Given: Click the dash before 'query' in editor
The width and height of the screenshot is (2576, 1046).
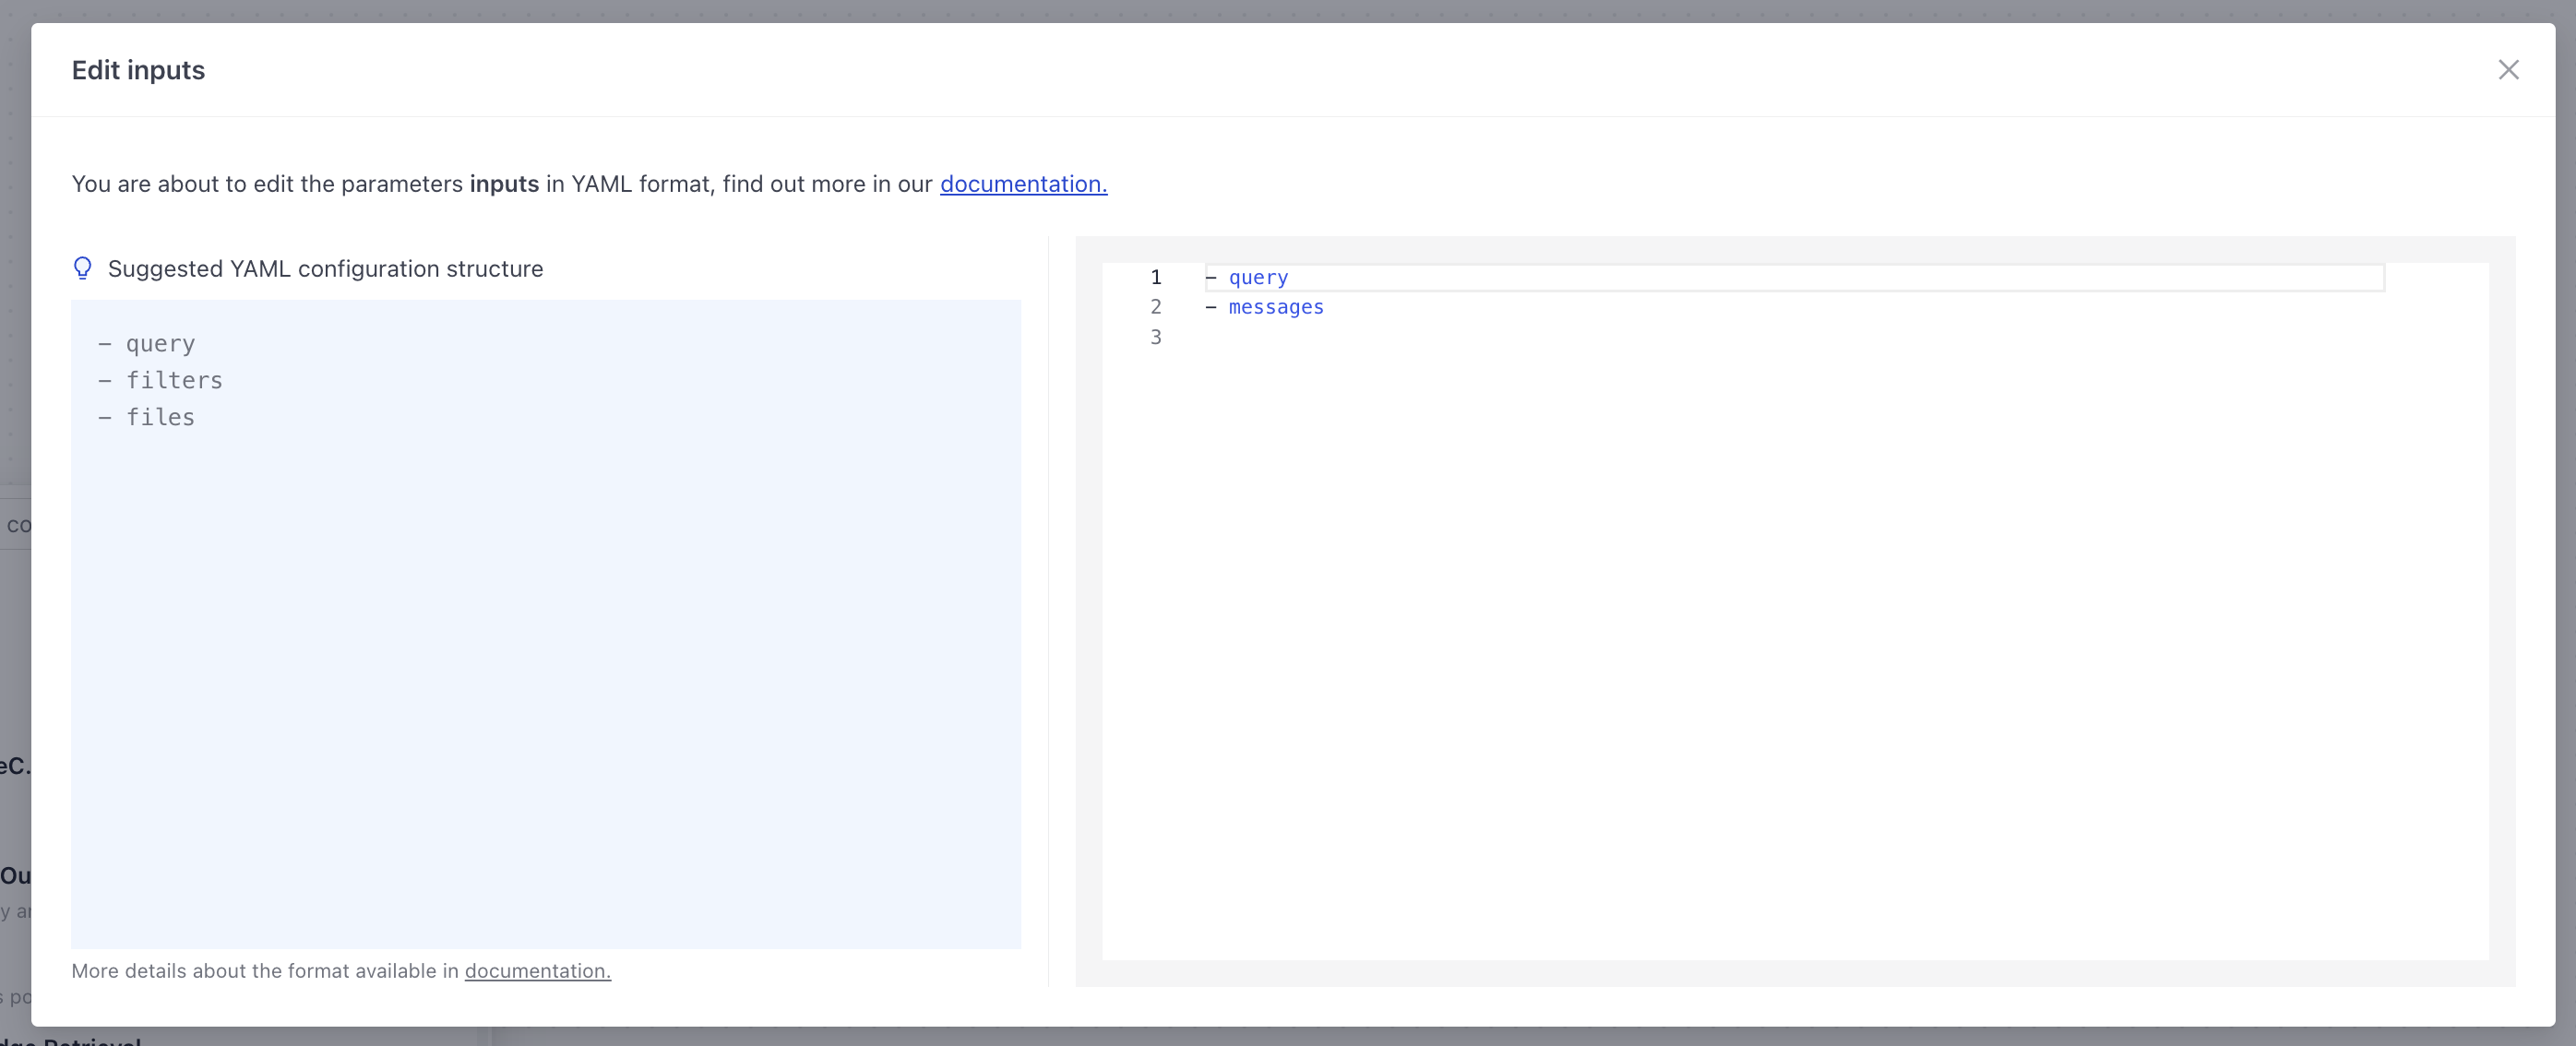Looking at the screenshot, I should (1210, 277).
